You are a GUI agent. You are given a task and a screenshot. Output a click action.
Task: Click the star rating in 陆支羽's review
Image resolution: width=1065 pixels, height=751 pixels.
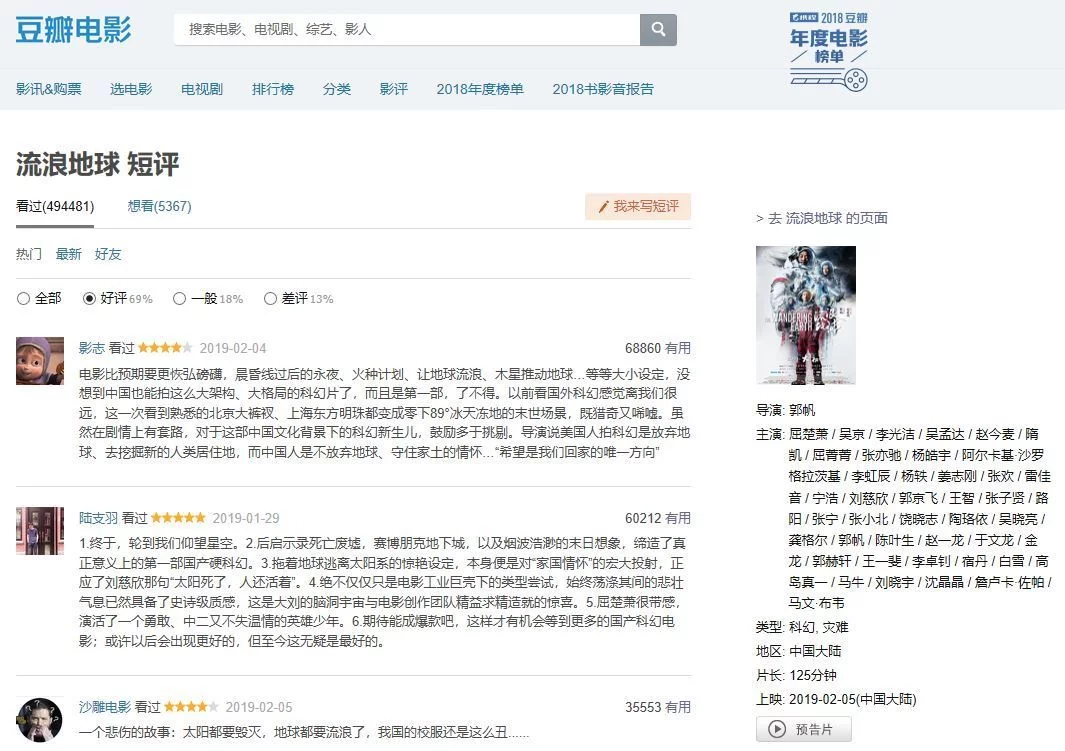click(179, 518)
